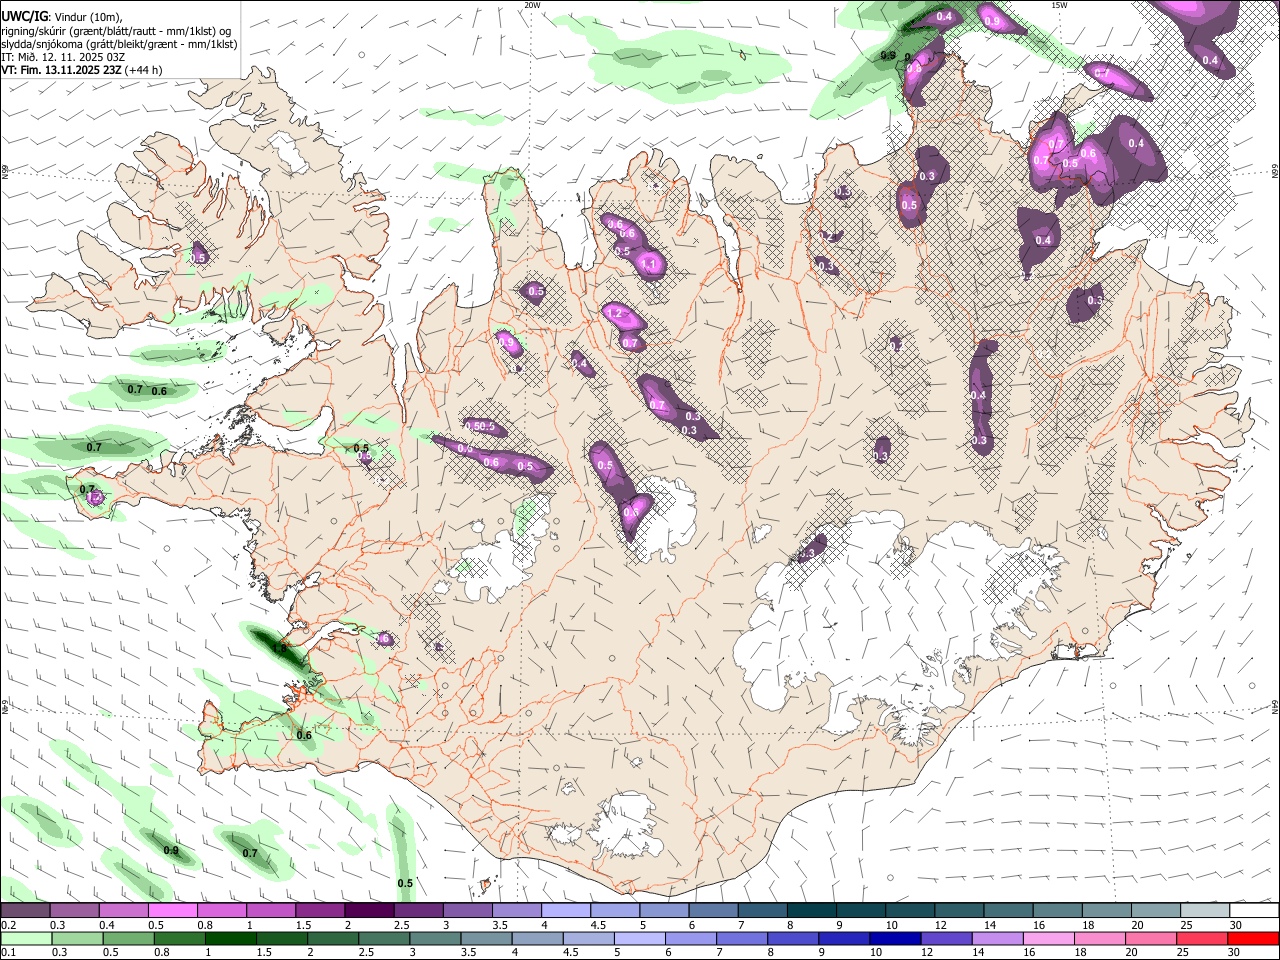The width and height of the screenshot is (1280, 960).
Task: Click the "IT: Mið. 12. 11. 2025 03Z" line
Action: tap(64, 57)
